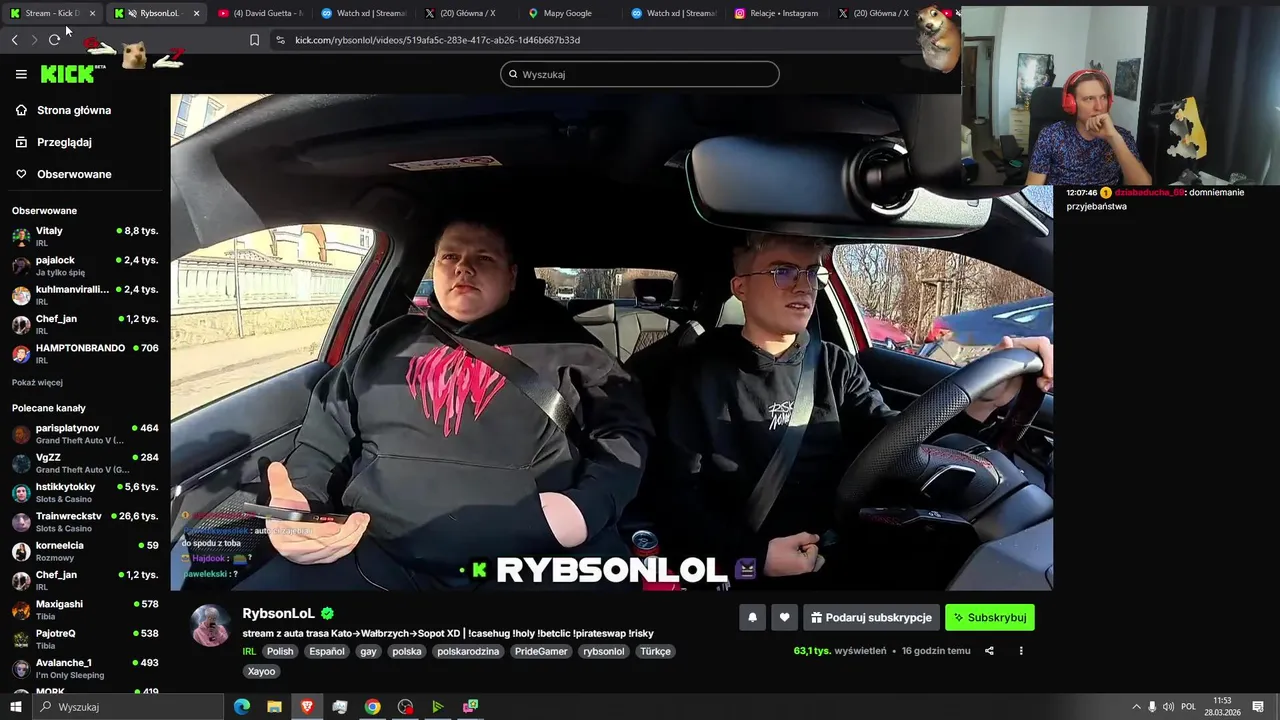The height and width of the screenshot is (720, 1280).
Task: Open volume control in system tray
Action: (x=1168, y=707)
